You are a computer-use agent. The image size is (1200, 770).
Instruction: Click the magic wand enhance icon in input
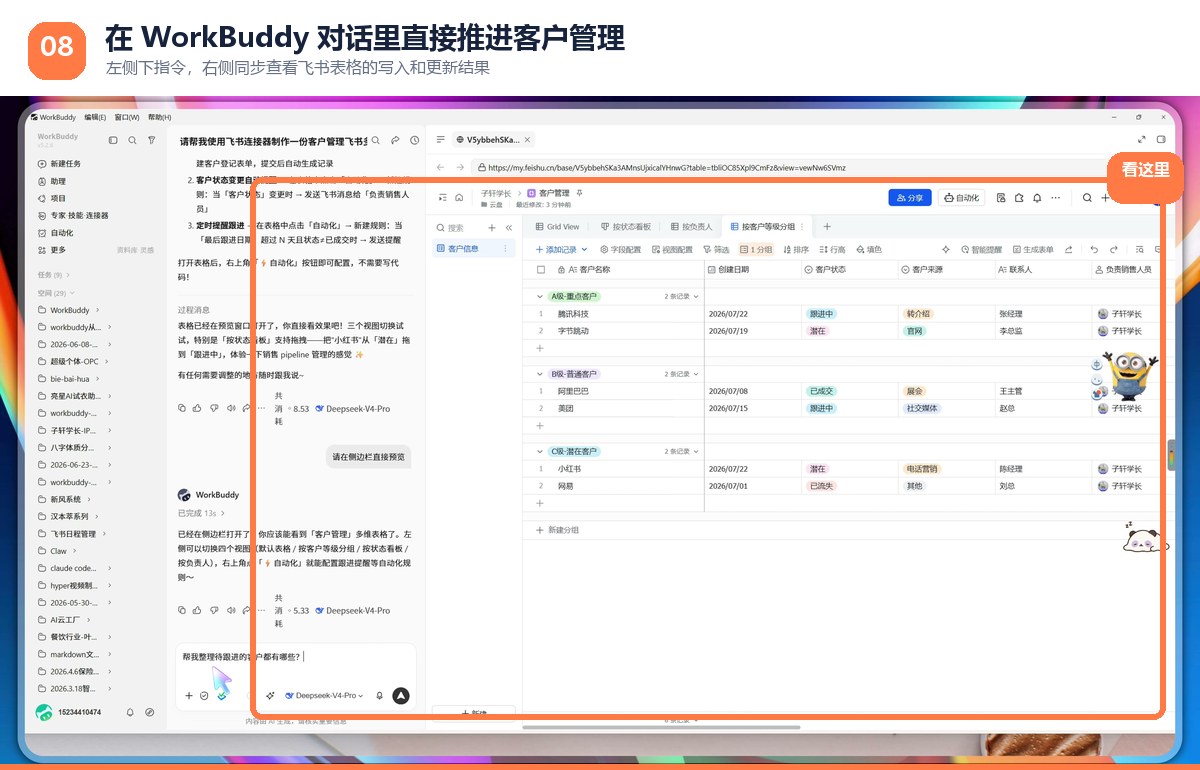[x=270, y=695]
